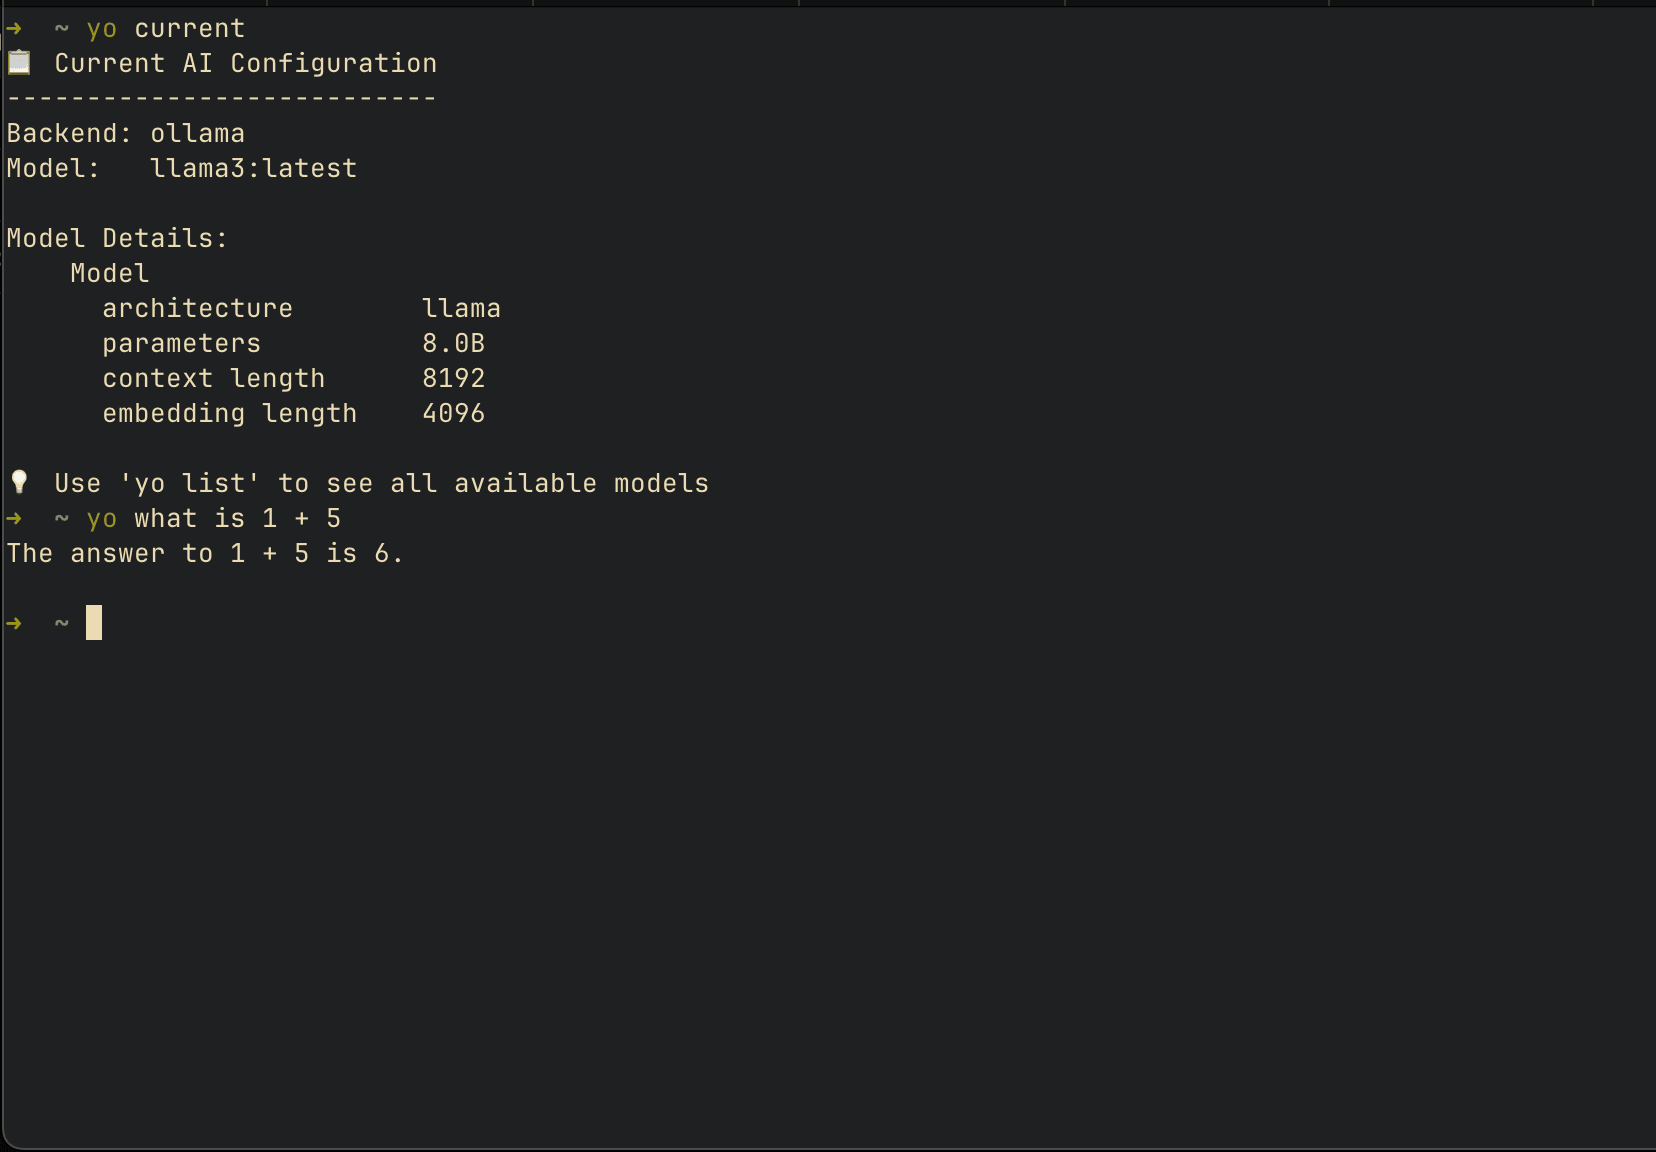This screenshot has width=1656, height=1152.
Task: Click the prompt arrow before 'yo what is'
Action: pyautogui.click(x=14, y=519)
